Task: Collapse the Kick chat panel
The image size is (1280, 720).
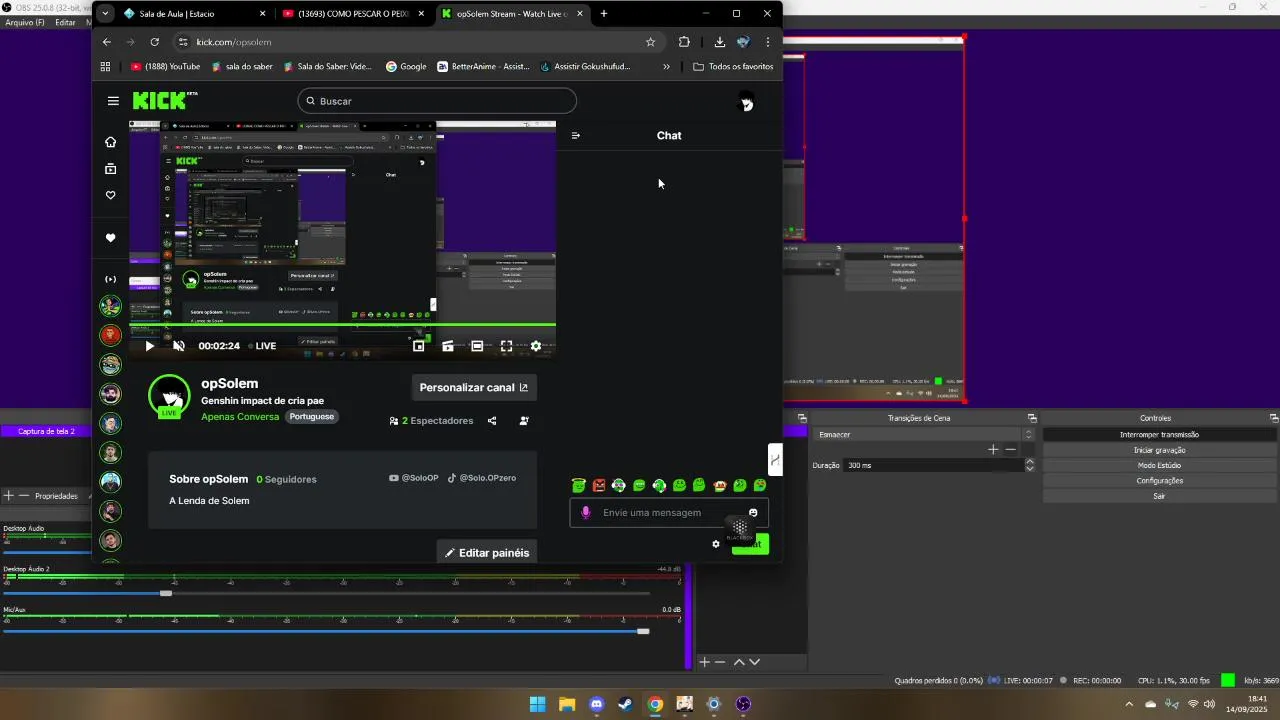Action: [x=575, y=135]
